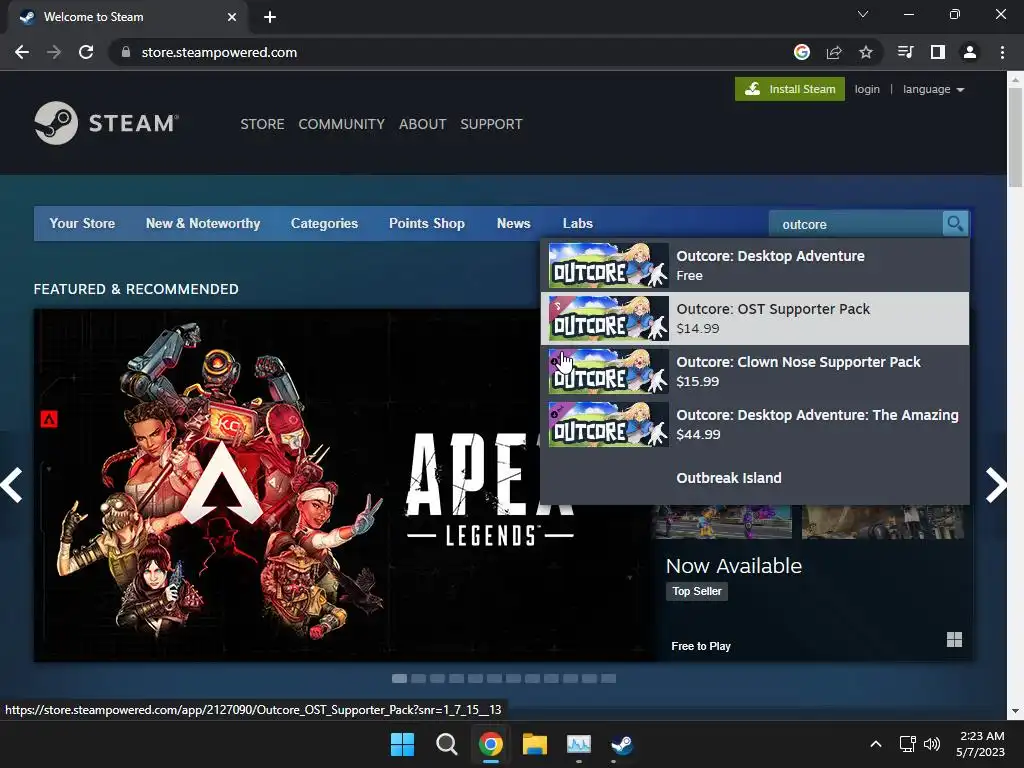
Task: Click the last carousel page dot
Action: coord(609,679)
